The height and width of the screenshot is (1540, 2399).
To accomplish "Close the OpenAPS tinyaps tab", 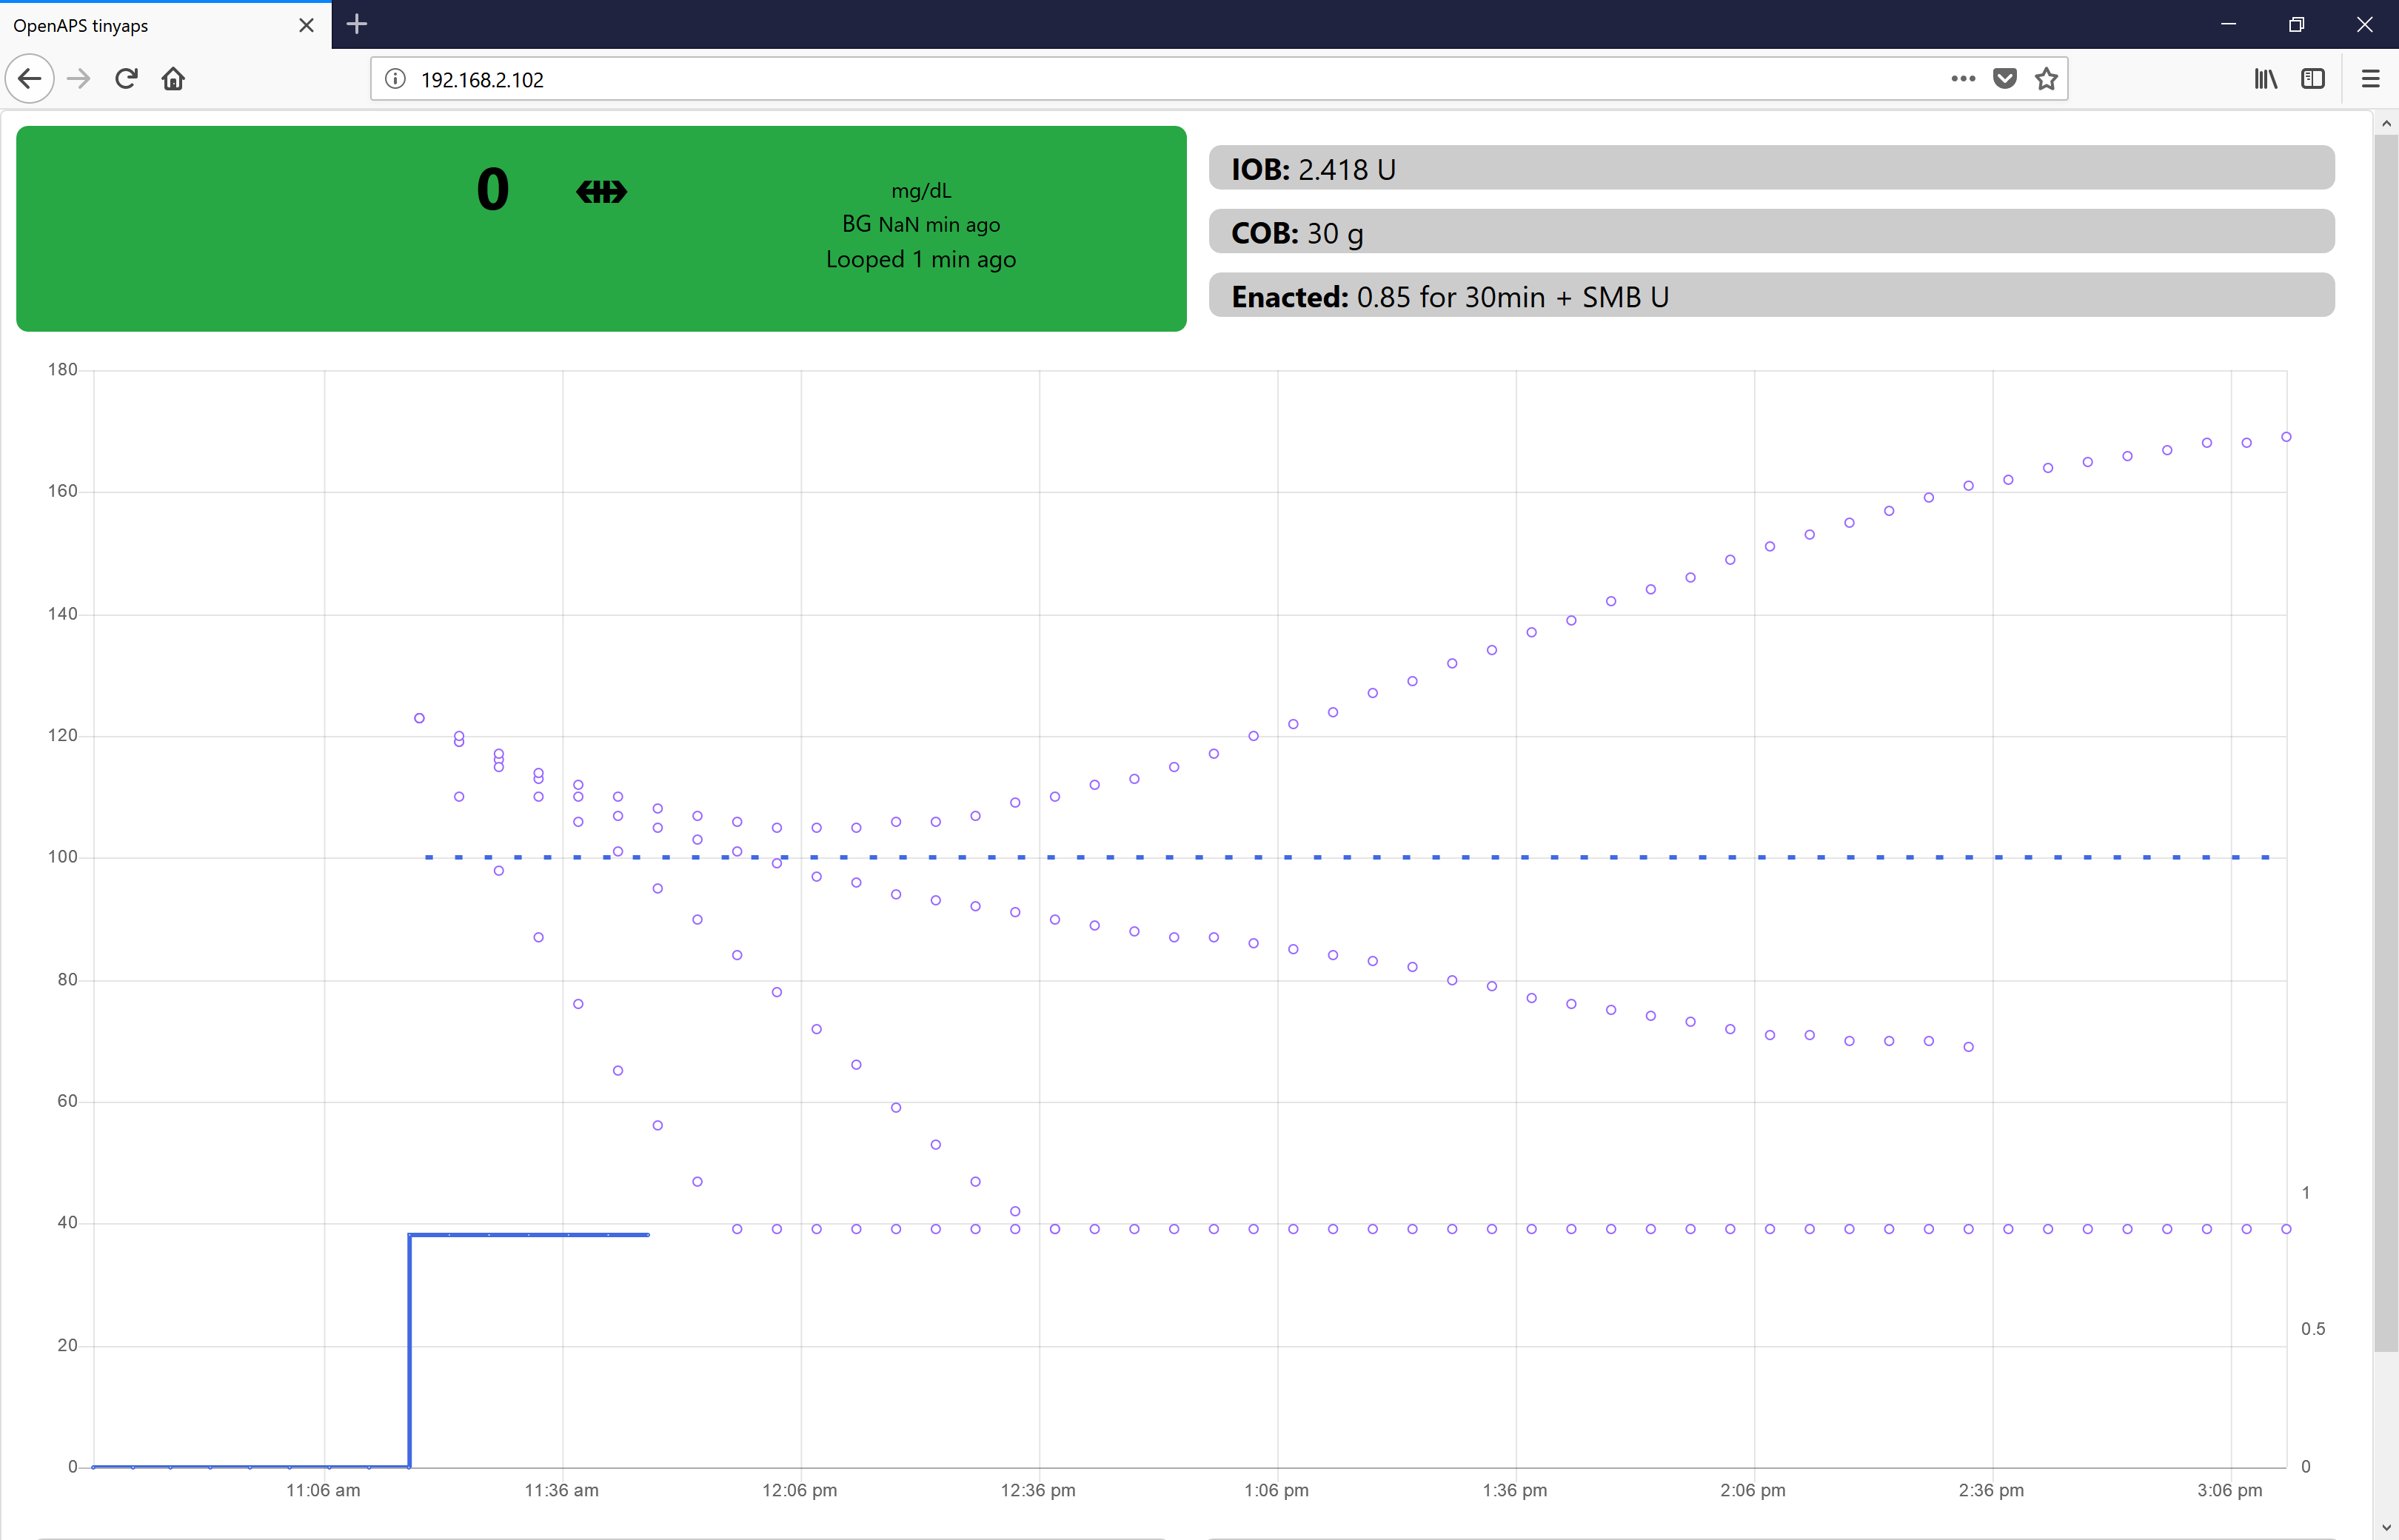I will point(306,25).
